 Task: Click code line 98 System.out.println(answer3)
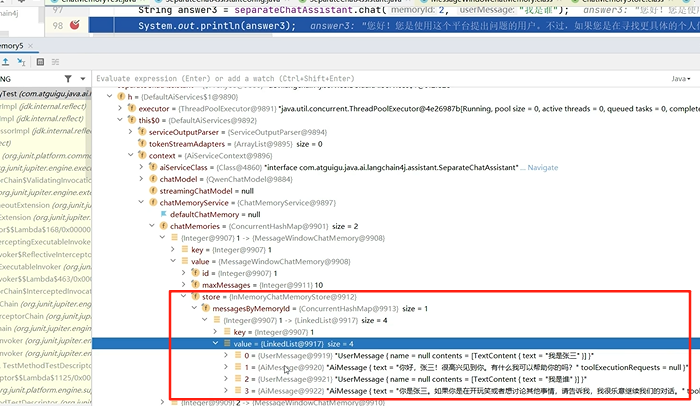(x=217, y=25)
